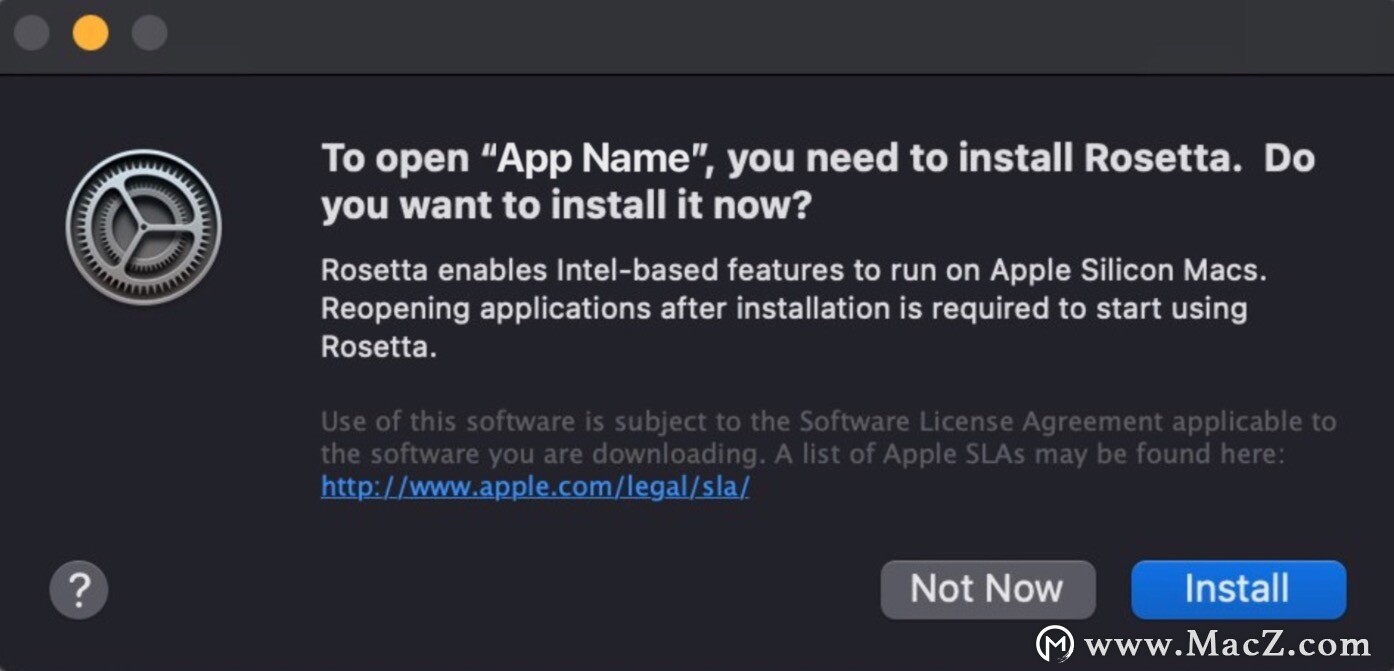Dismiss with the Not Now button

coord(987,589)
